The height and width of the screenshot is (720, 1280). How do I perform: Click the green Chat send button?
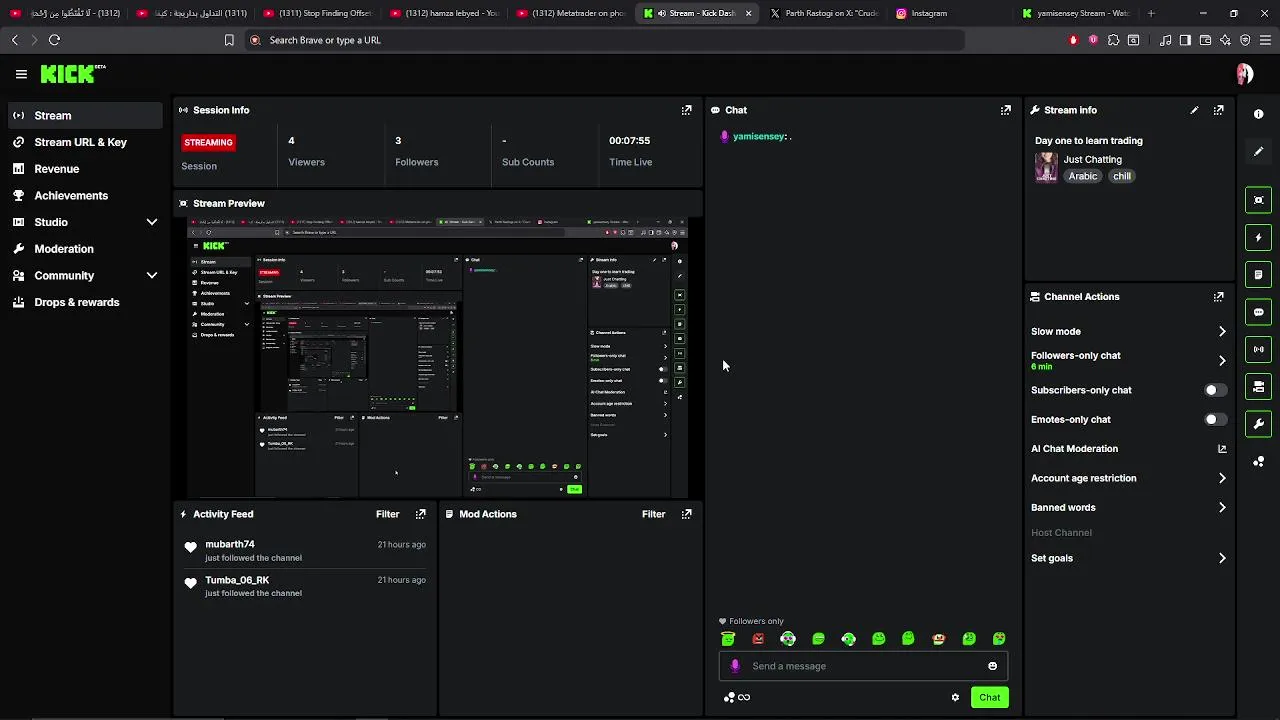pyautogui.click(x=989, y=697)
